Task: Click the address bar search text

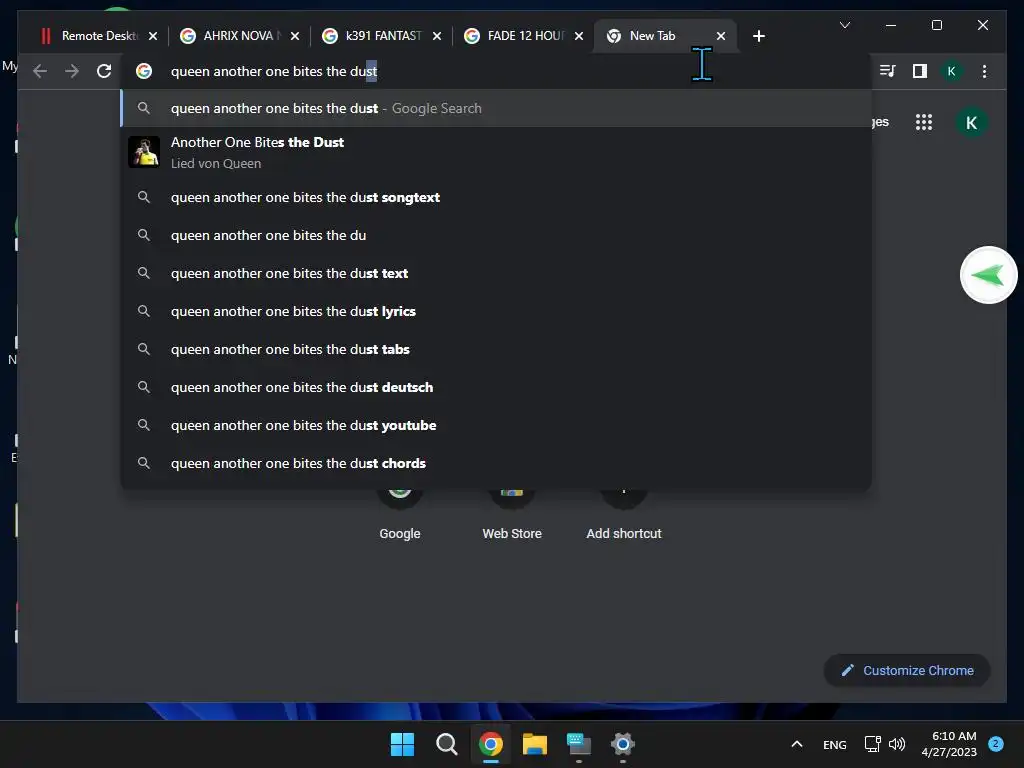Action: [x=274, y=71]
